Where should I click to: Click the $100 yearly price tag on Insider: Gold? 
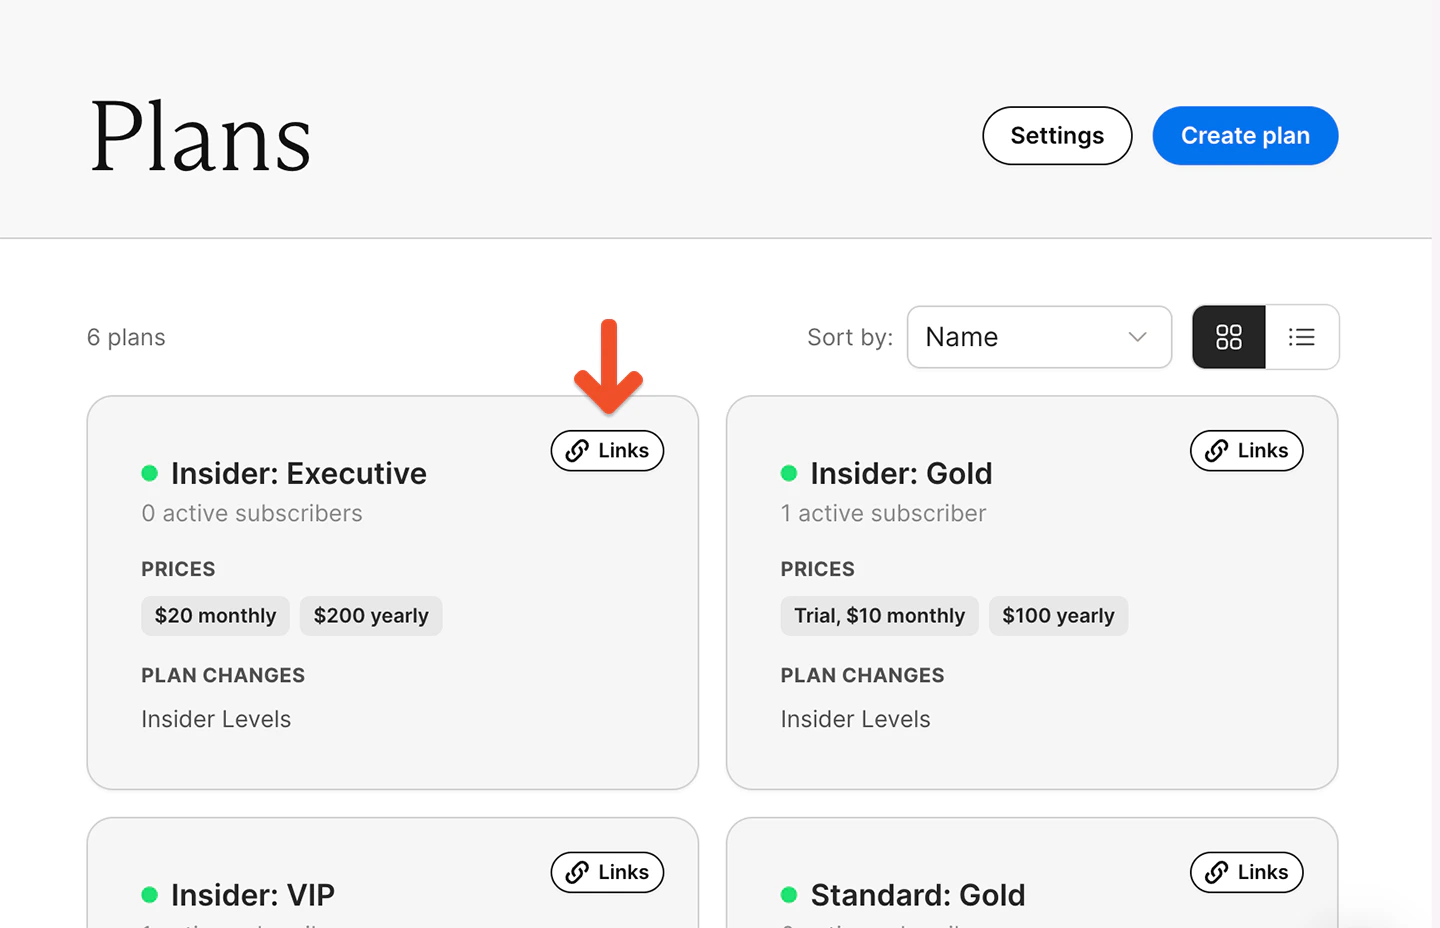click(x=1058, y=615)
